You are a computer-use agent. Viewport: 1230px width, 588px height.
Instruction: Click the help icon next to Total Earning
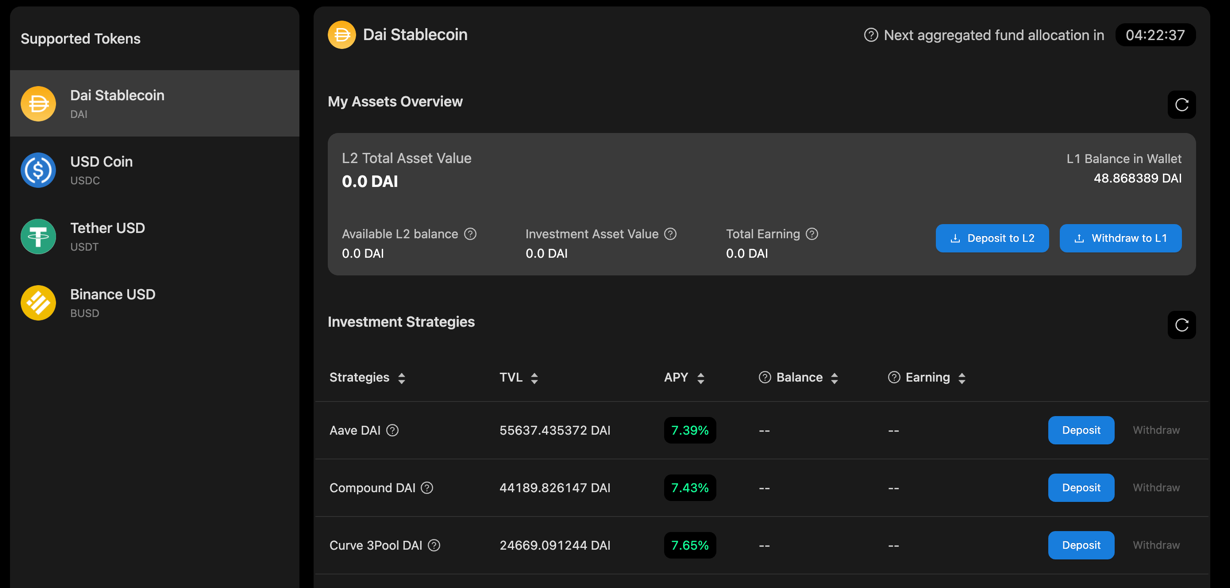coord(812,234)
